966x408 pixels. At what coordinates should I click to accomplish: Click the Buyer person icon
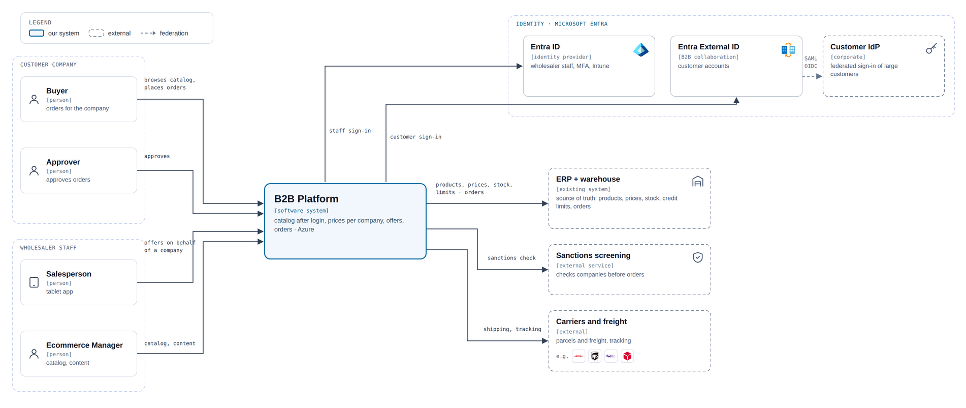click(34, 99)
